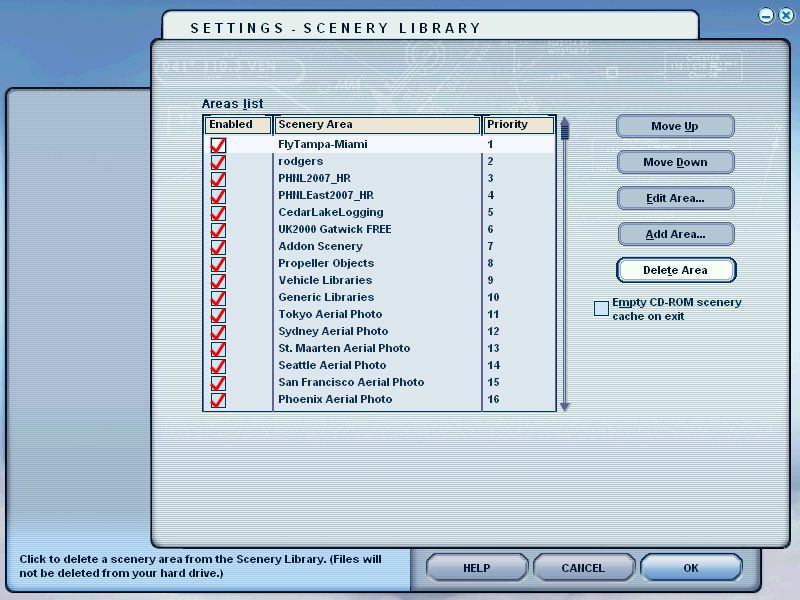Screen dimensions: 800x600
Task: Toggle Empty CD-ROM scenery cache on exit
Action: tap(602, 308)
